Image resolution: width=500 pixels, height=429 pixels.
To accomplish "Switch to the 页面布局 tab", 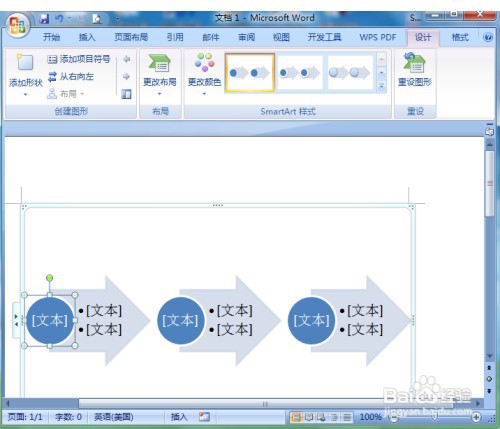I will [x=131, y=37].
